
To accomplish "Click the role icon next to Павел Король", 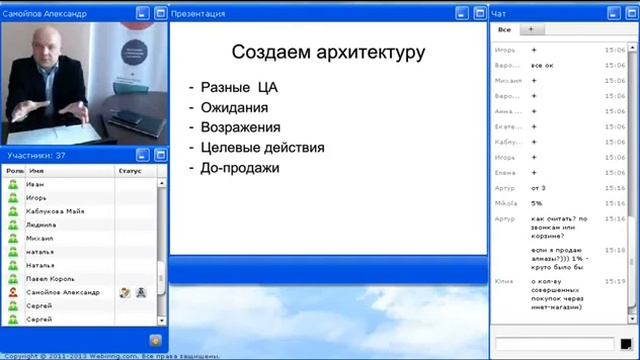I will (x=13, y=279).
